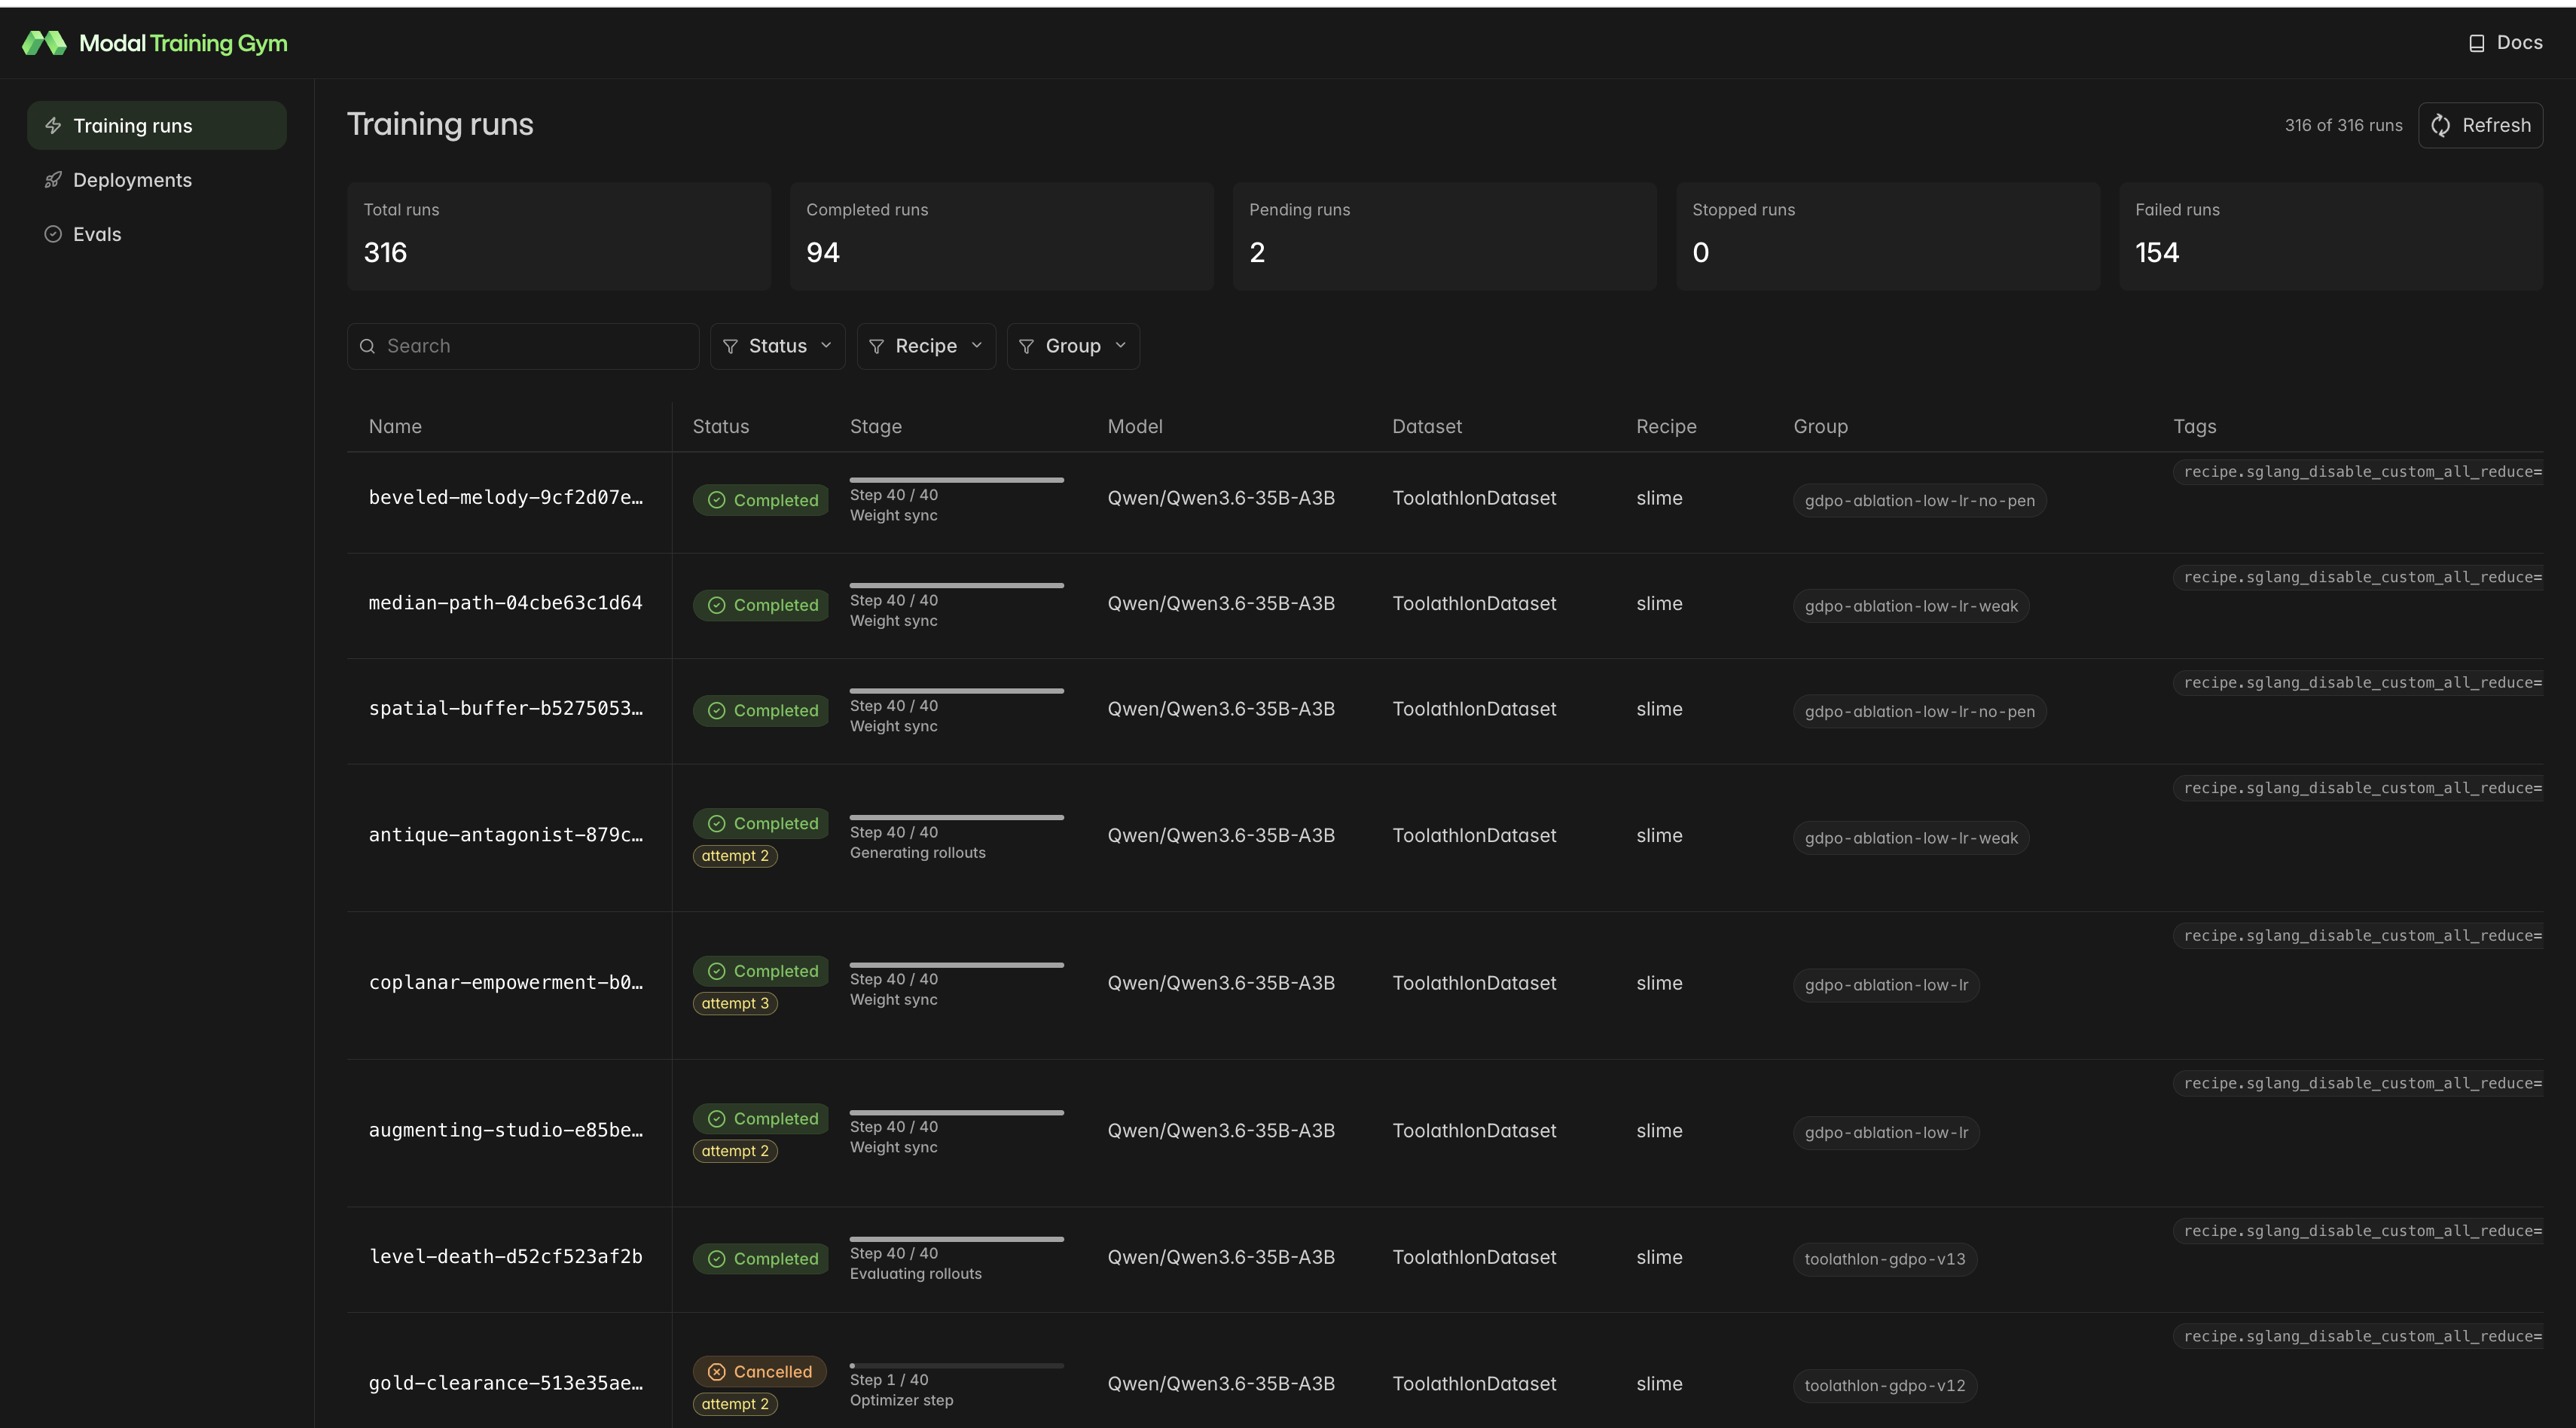Click attempt 3 badge on coplanar-empowerment row
The height and width of the screenshot is (1428, 2576).
point(735,1004)
